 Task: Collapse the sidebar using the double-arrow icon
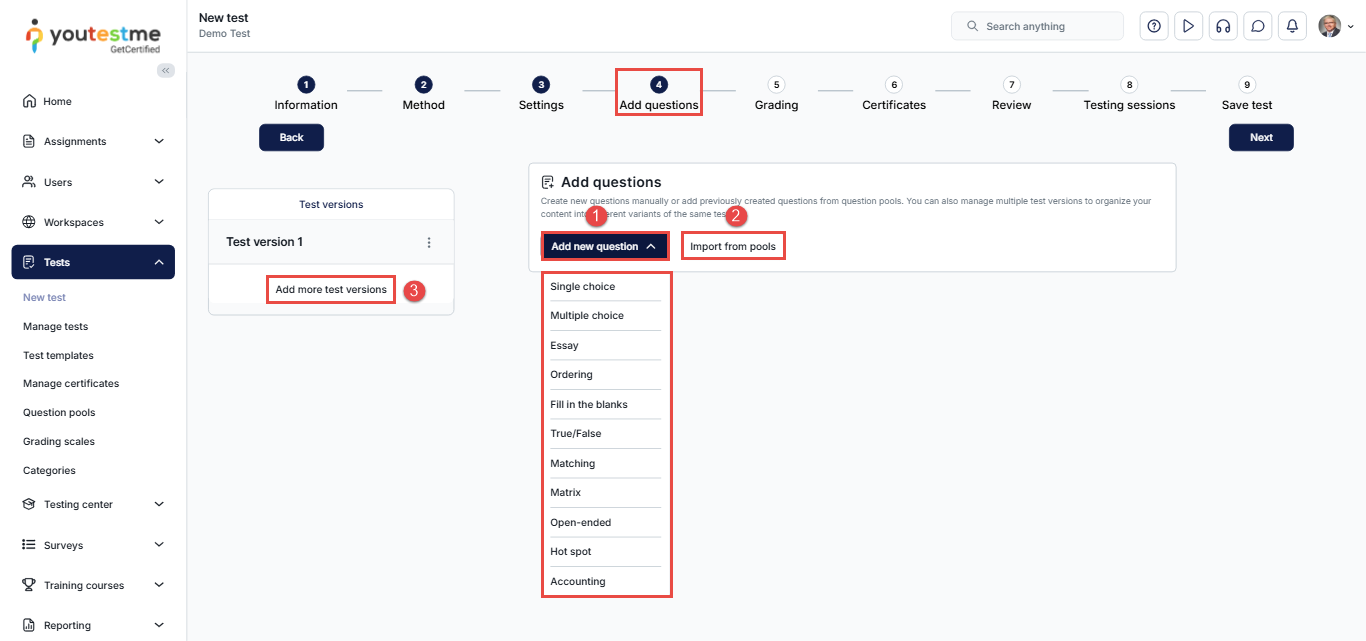point(166,70)
